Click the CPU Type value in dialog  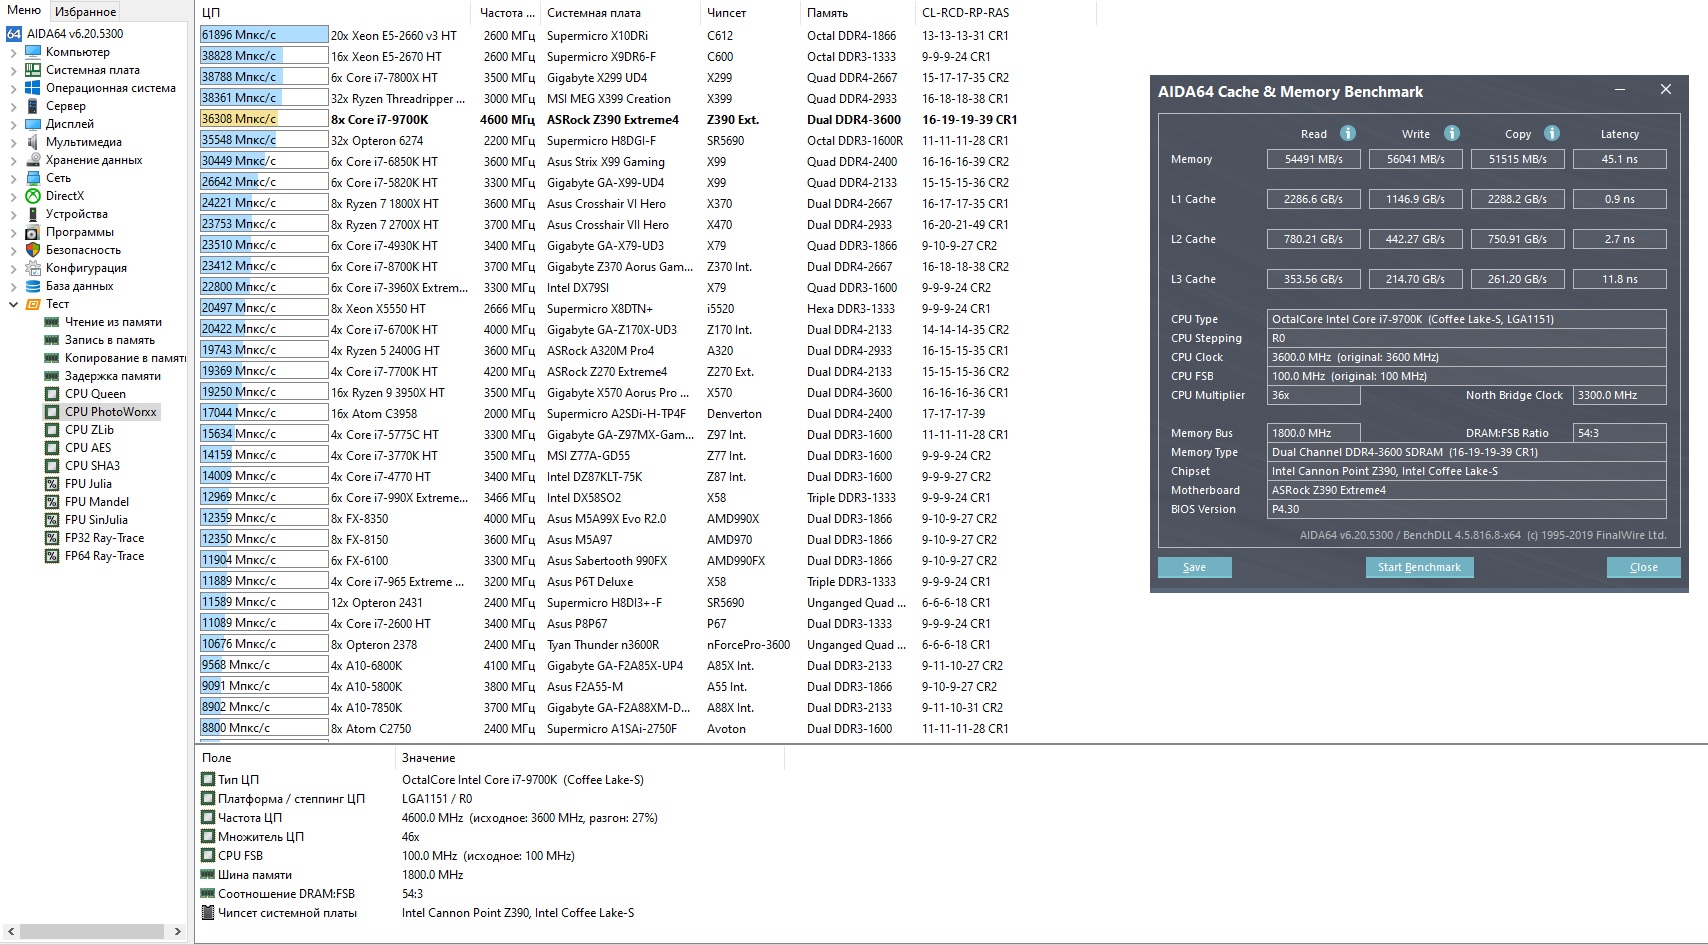(1467, 319)
